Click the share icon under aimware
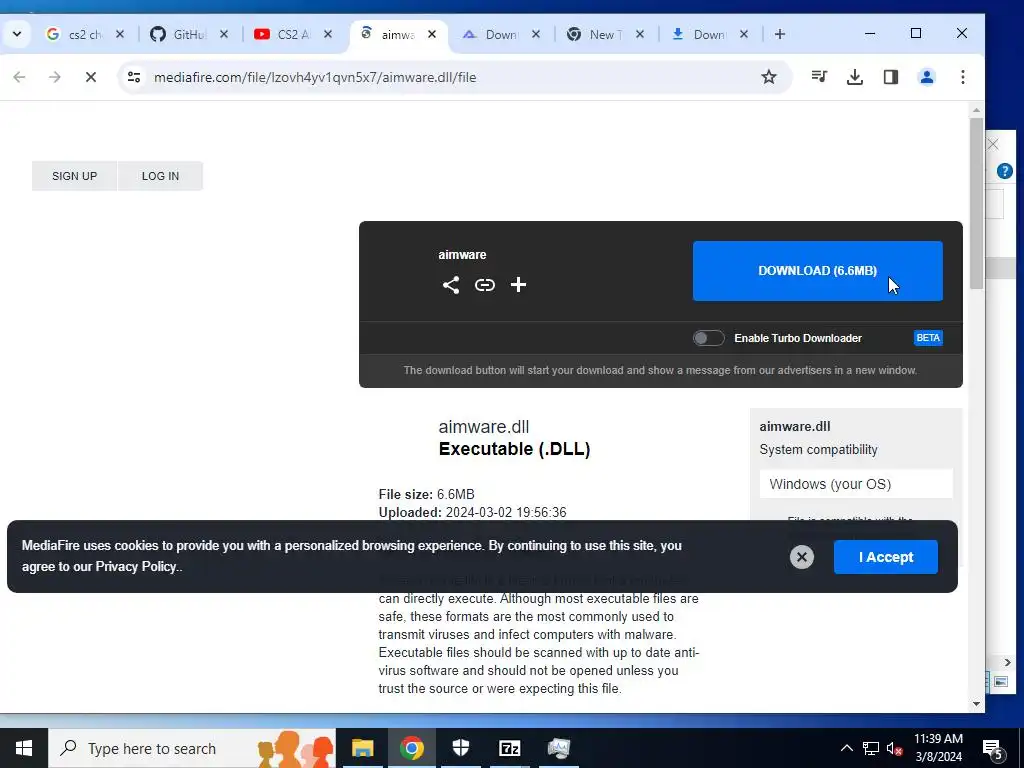 click(451, 285)
